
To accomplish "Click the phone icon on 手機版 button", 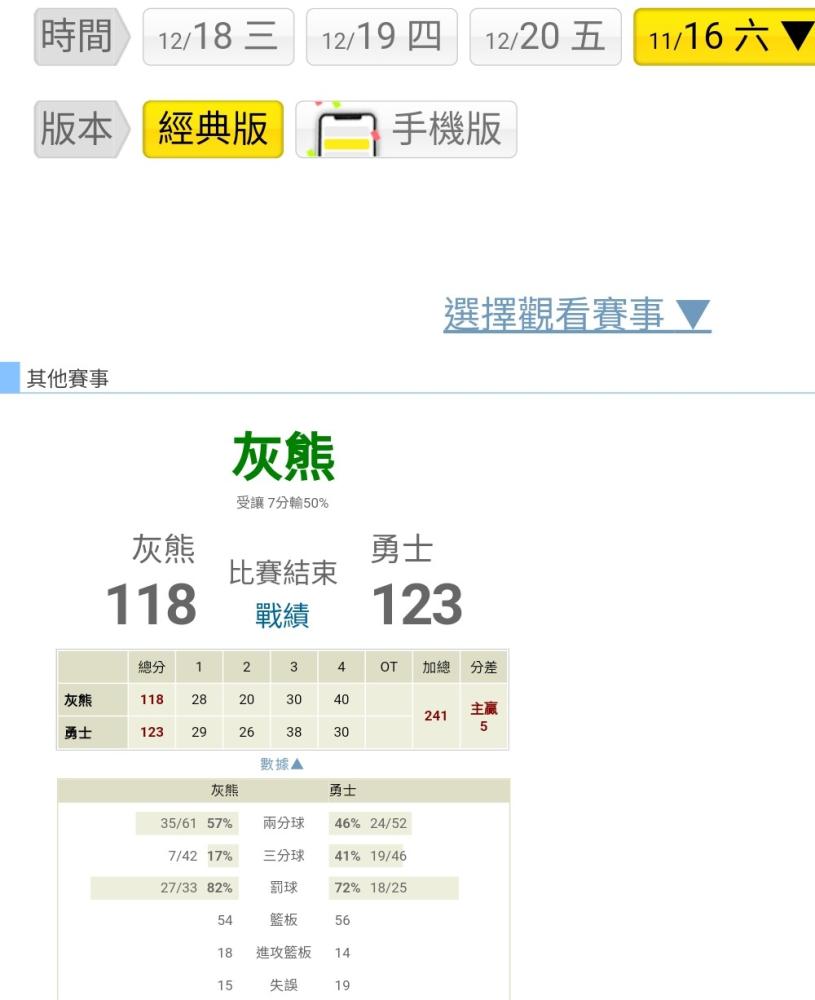I will (x=347, y=134).
